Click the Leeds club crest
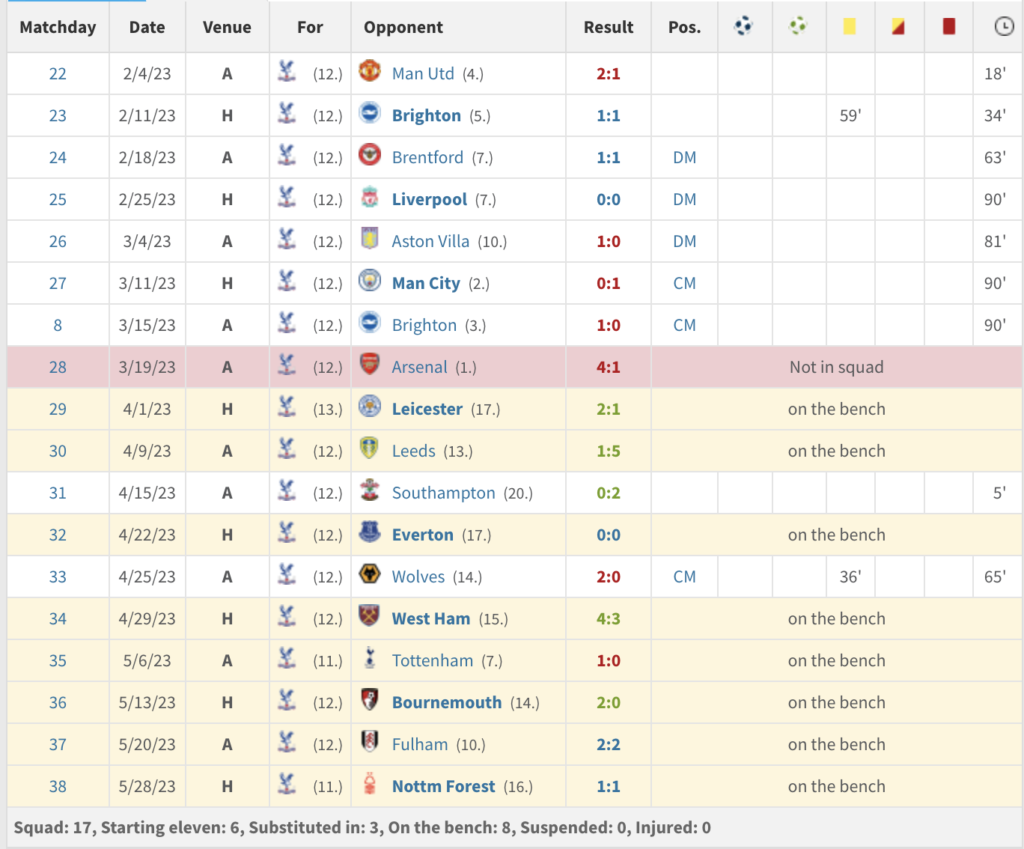Image resolution: width=1024 pixels, height=849 pixels. [x=370, y=447]
